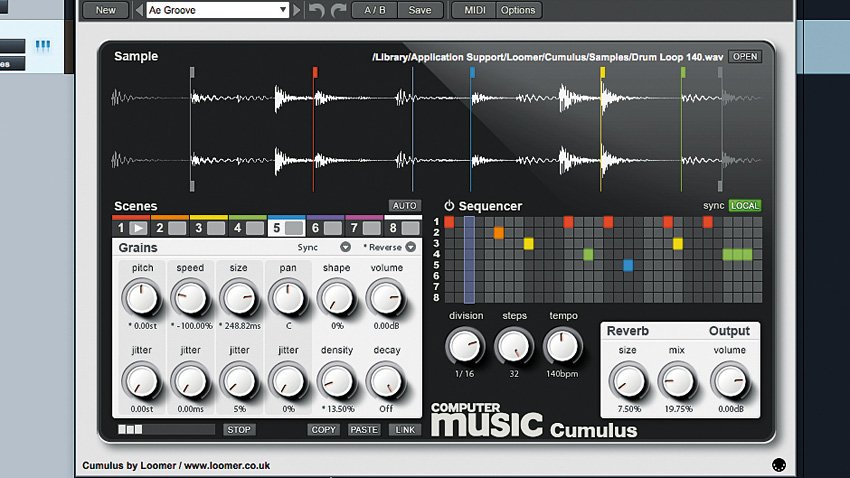Screen dimensions: 850x478
Task: Advance to the next preset with right arrow
Action: 297,10
